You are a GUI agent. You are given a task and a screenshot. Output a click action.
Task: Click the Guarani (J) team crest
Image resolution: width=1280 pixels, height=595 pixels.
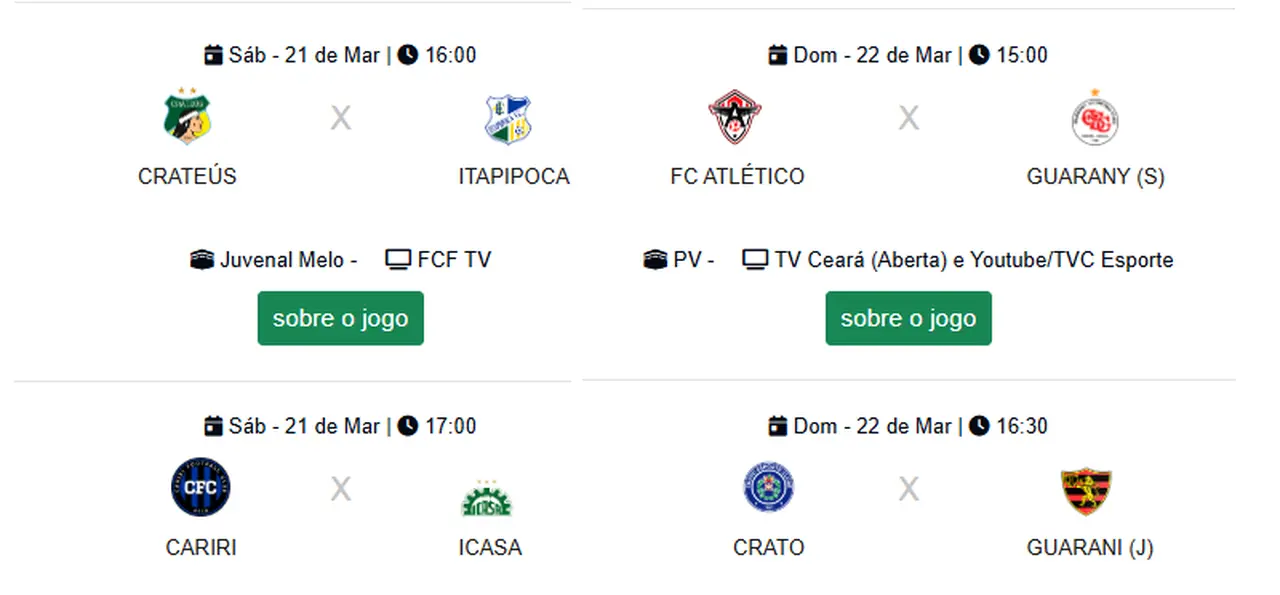click(x=1086, y=490)
